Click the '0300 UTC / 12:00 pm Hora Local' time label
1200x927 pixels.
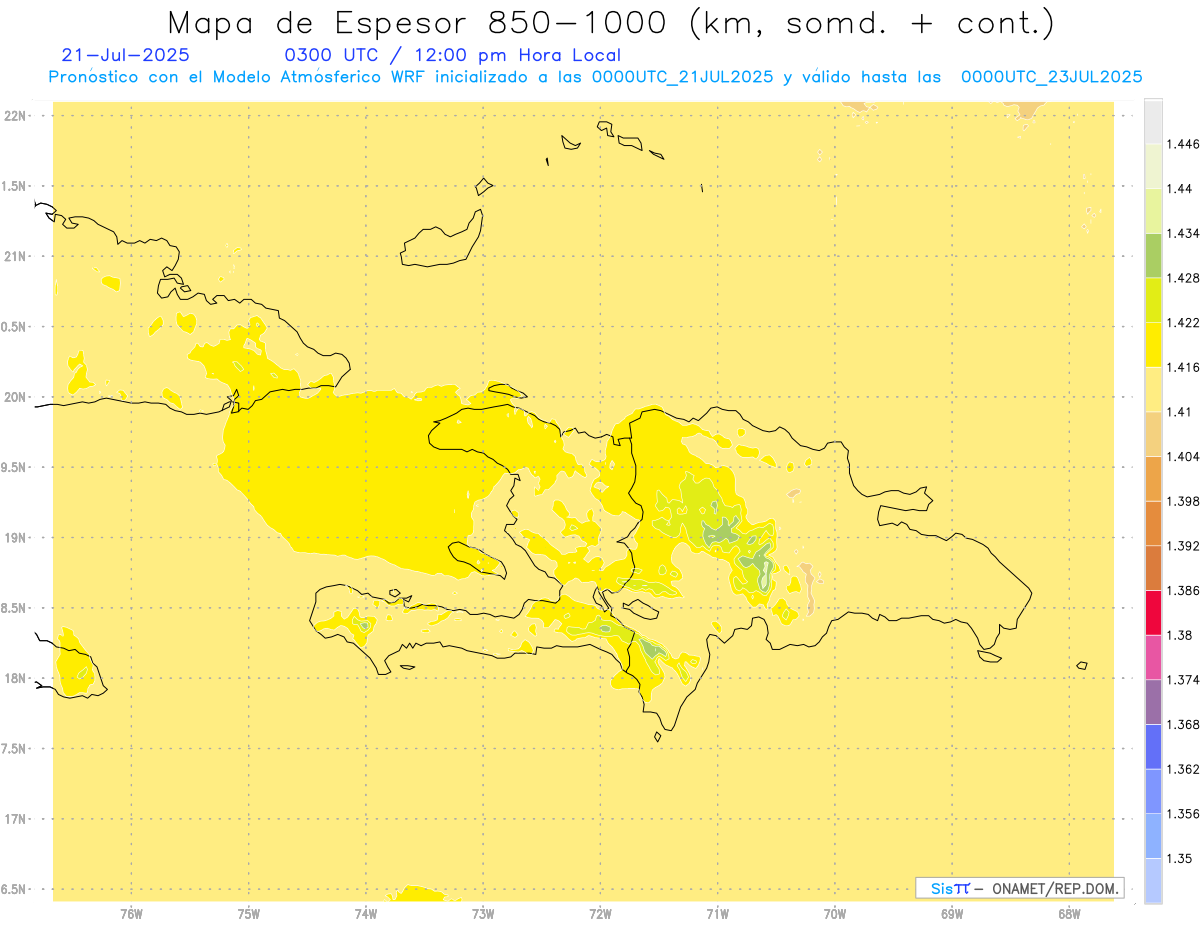pos(453,55)
